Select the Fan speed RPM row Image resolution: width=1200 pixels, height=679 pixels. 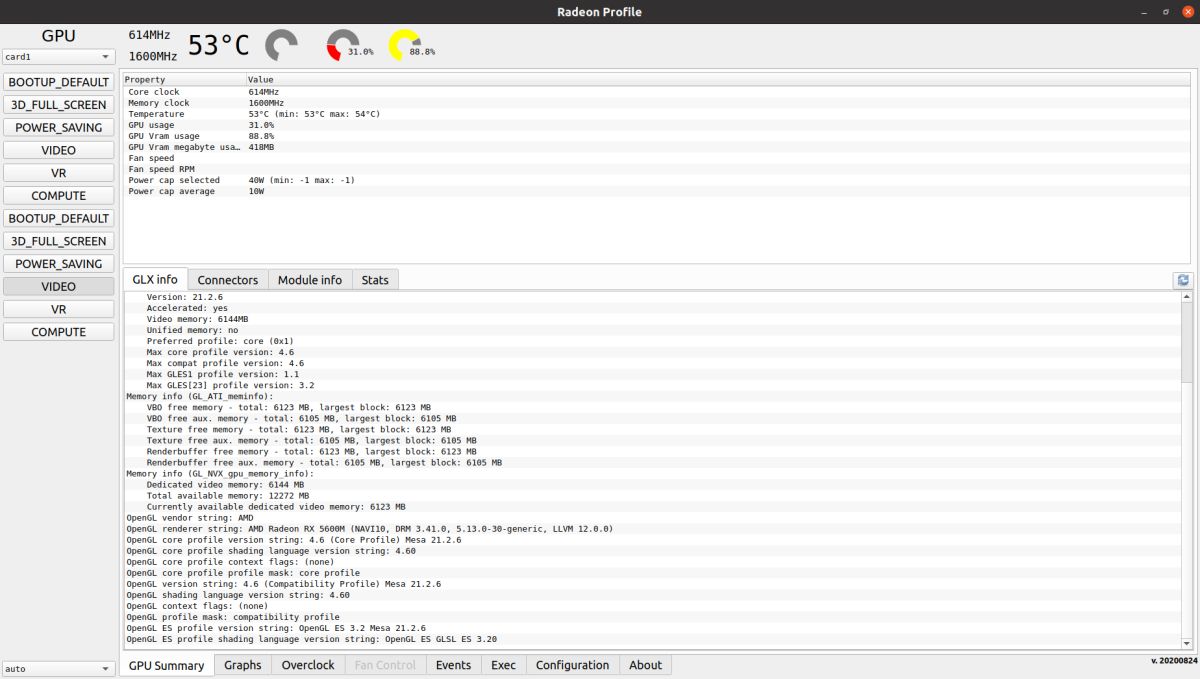click(656, 169)
